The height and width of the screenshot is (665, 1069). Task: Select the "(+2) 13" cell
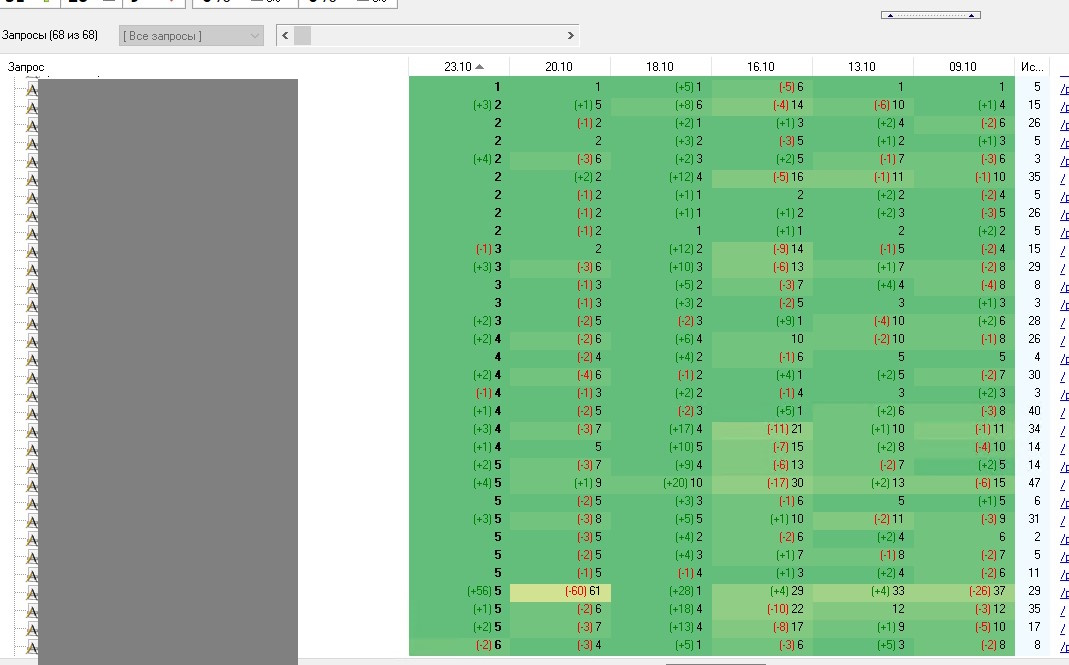862,483
